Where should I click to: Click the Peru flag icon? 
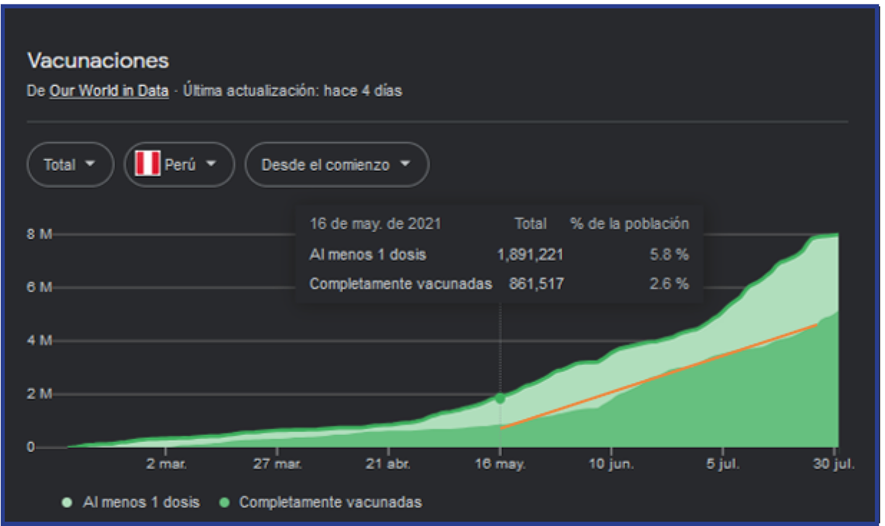(148, 165)
